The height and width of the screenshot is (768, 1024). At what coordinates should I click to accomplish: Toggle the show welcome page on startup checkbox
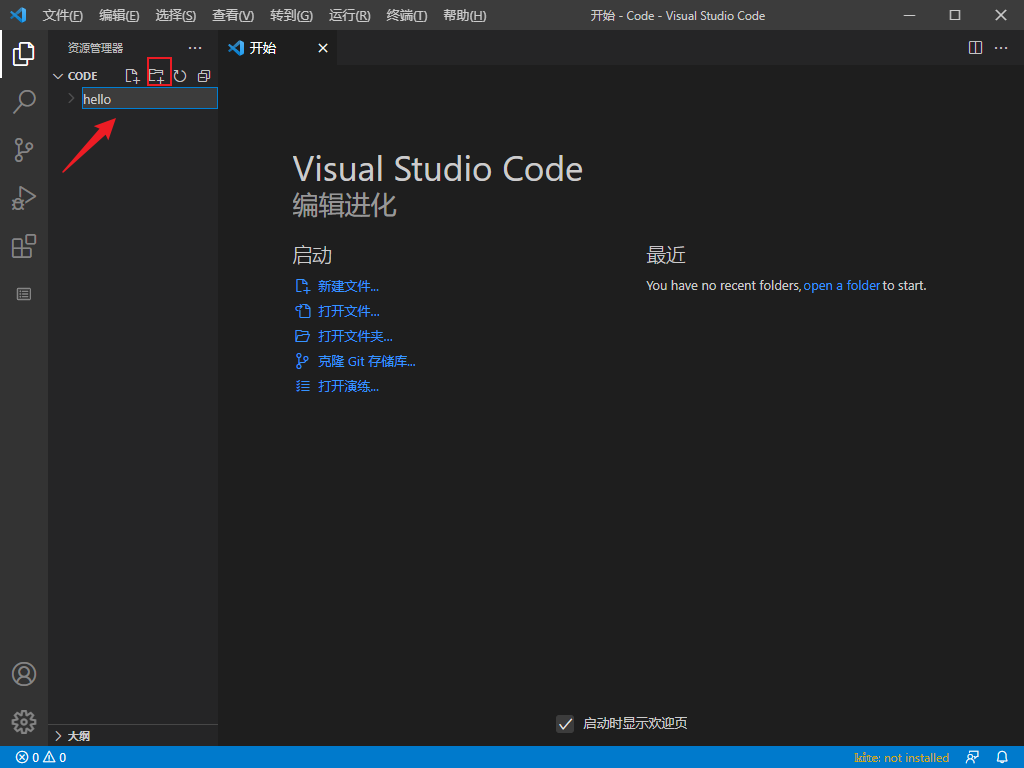tap(565, 724)
